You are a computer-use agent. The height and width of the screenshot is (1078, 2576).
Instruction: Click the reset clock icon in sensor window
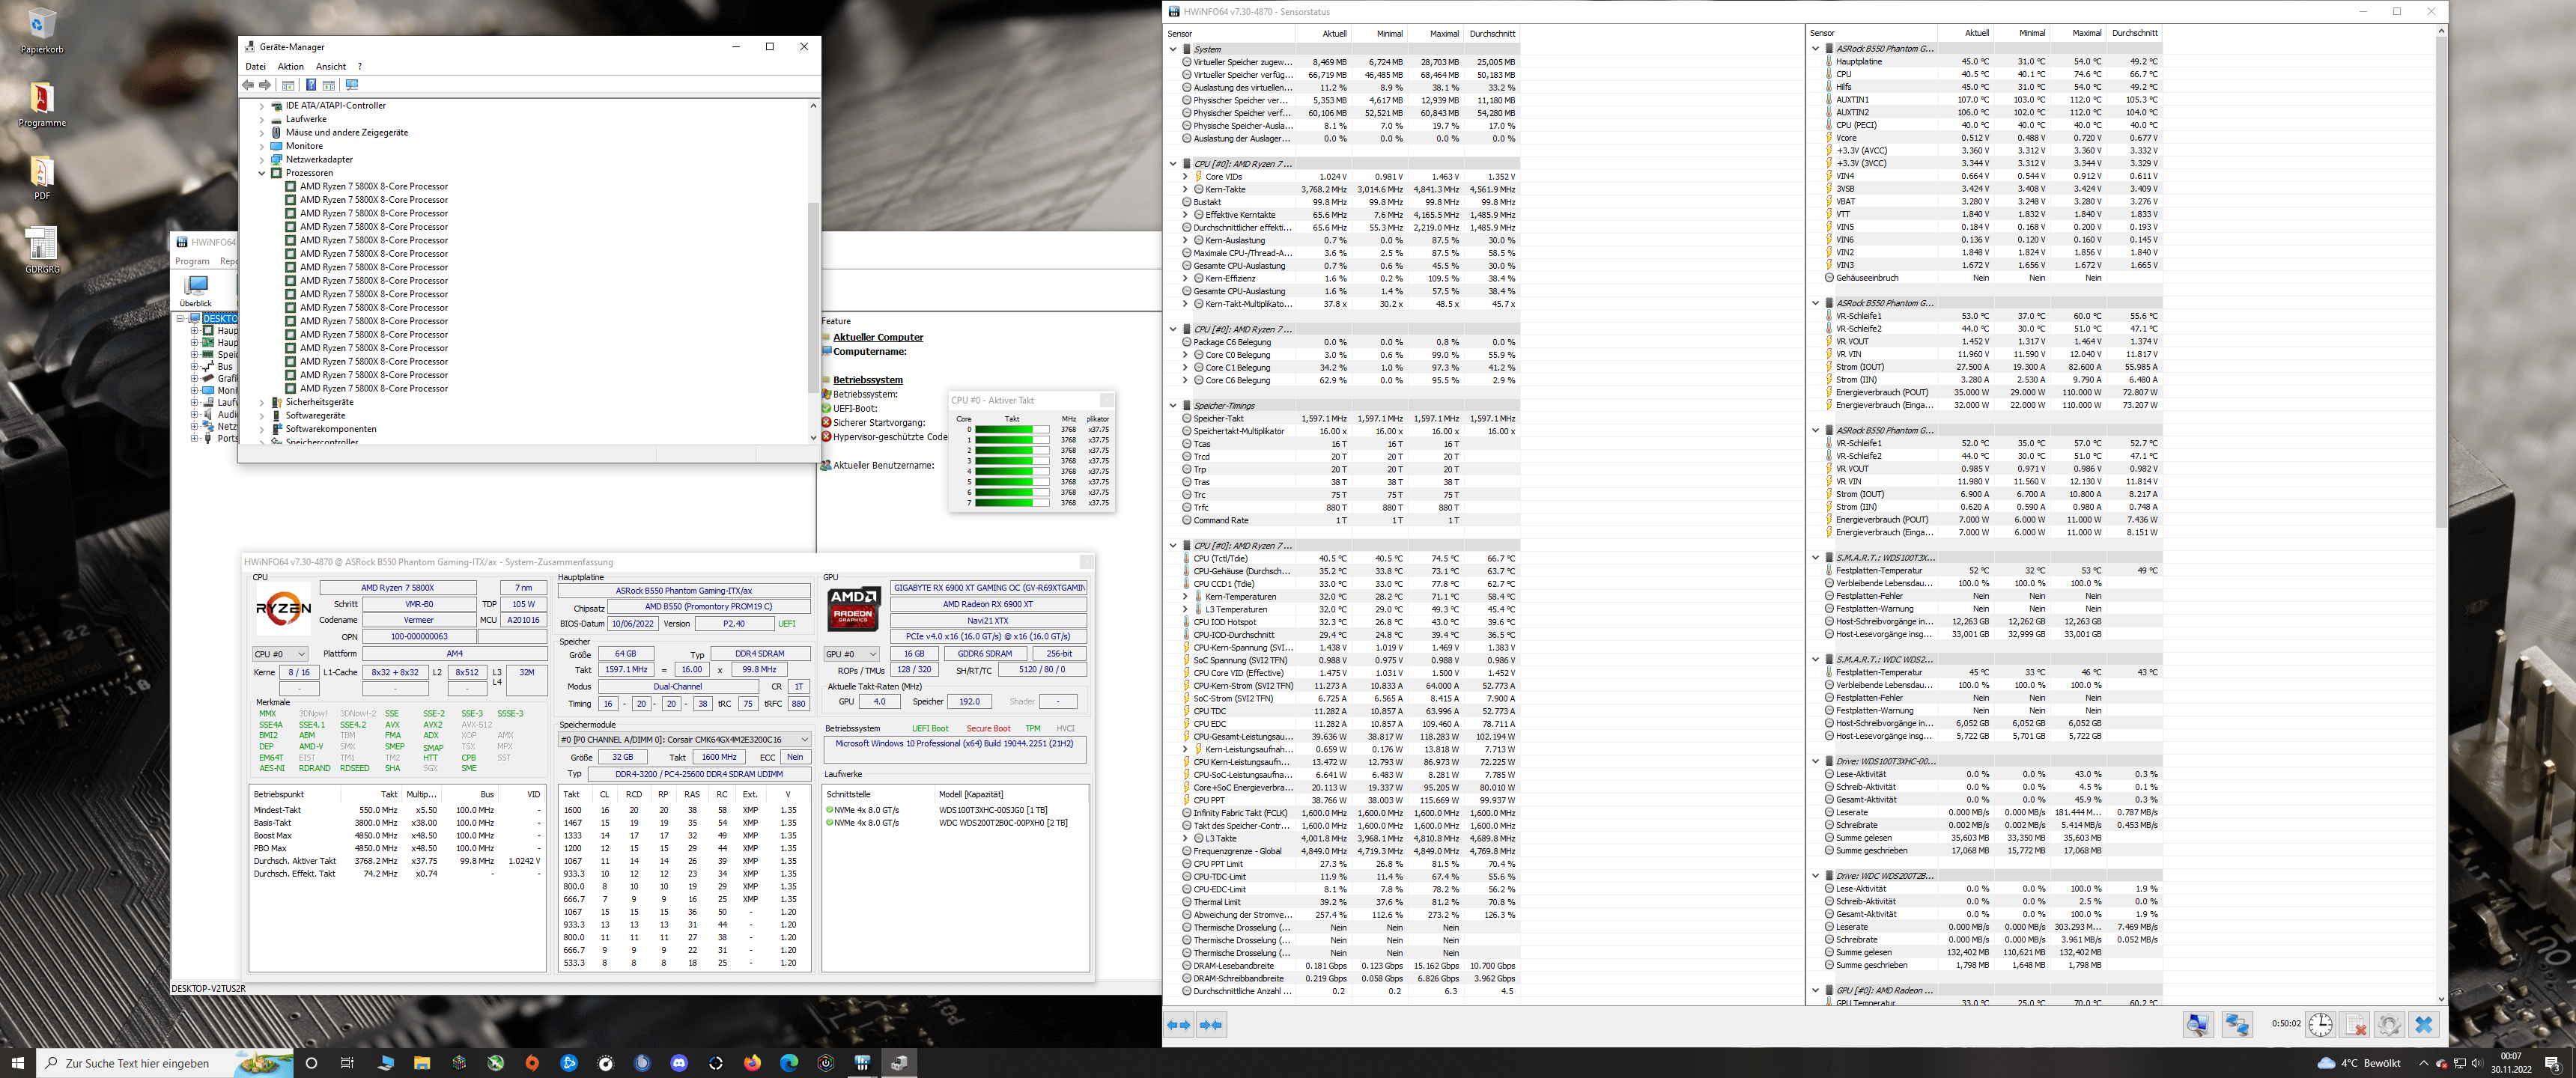click(x=2320, y=1025)
